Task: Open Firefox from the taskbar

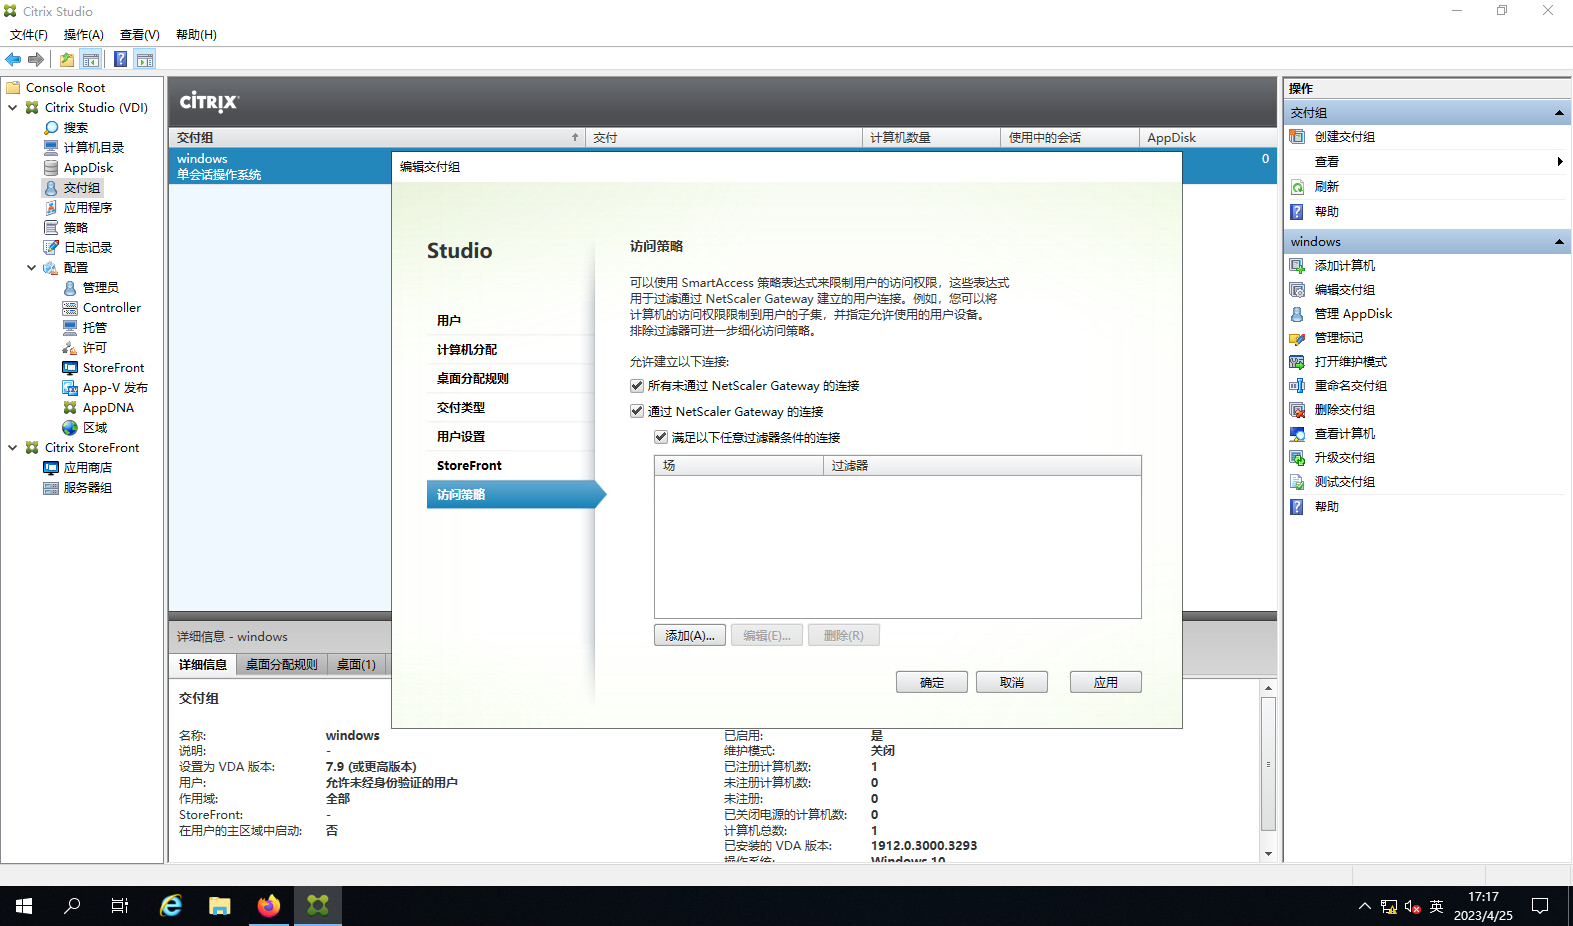Action: [269, 906]
